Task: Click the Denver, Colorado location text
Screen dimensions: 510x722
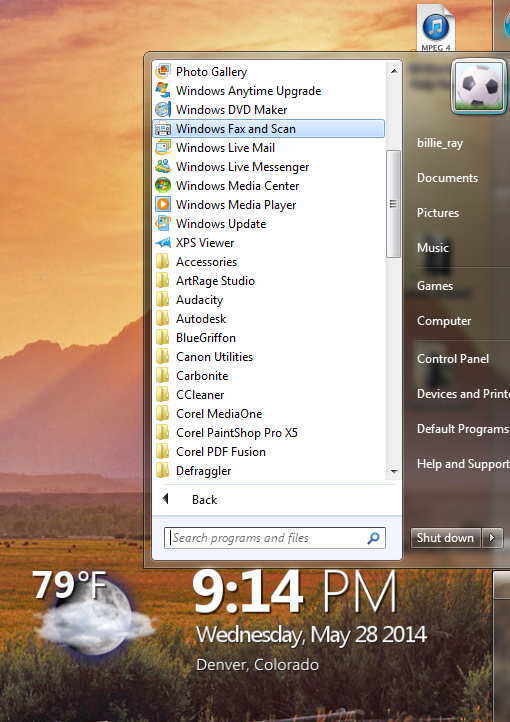Action: 257,664
